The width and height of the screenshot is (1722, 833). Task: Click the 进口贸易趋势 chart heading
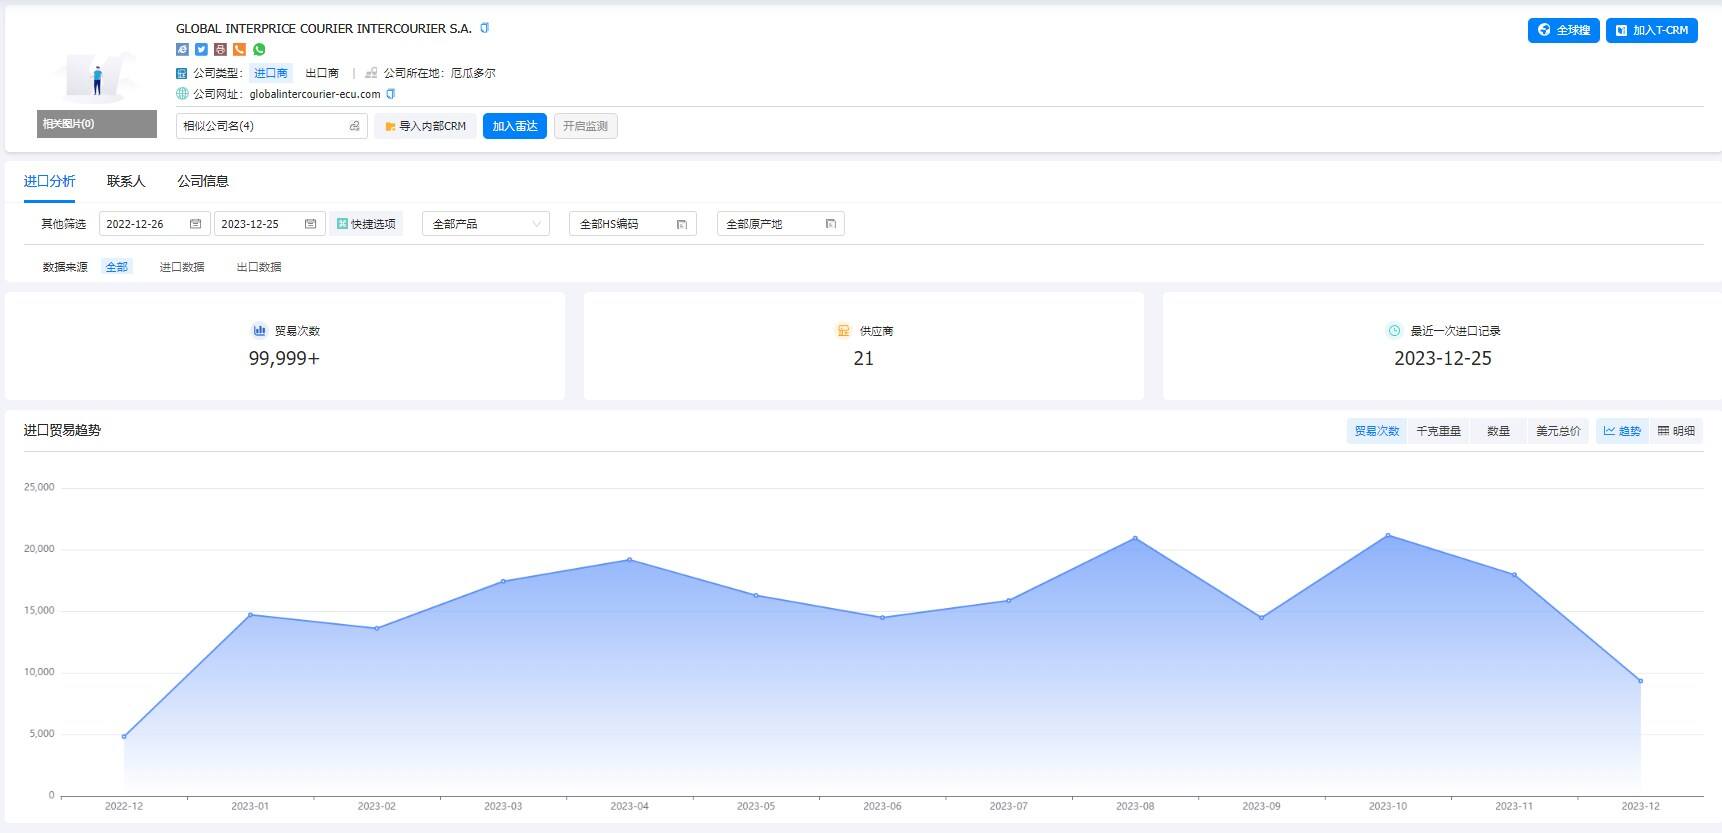62,430
